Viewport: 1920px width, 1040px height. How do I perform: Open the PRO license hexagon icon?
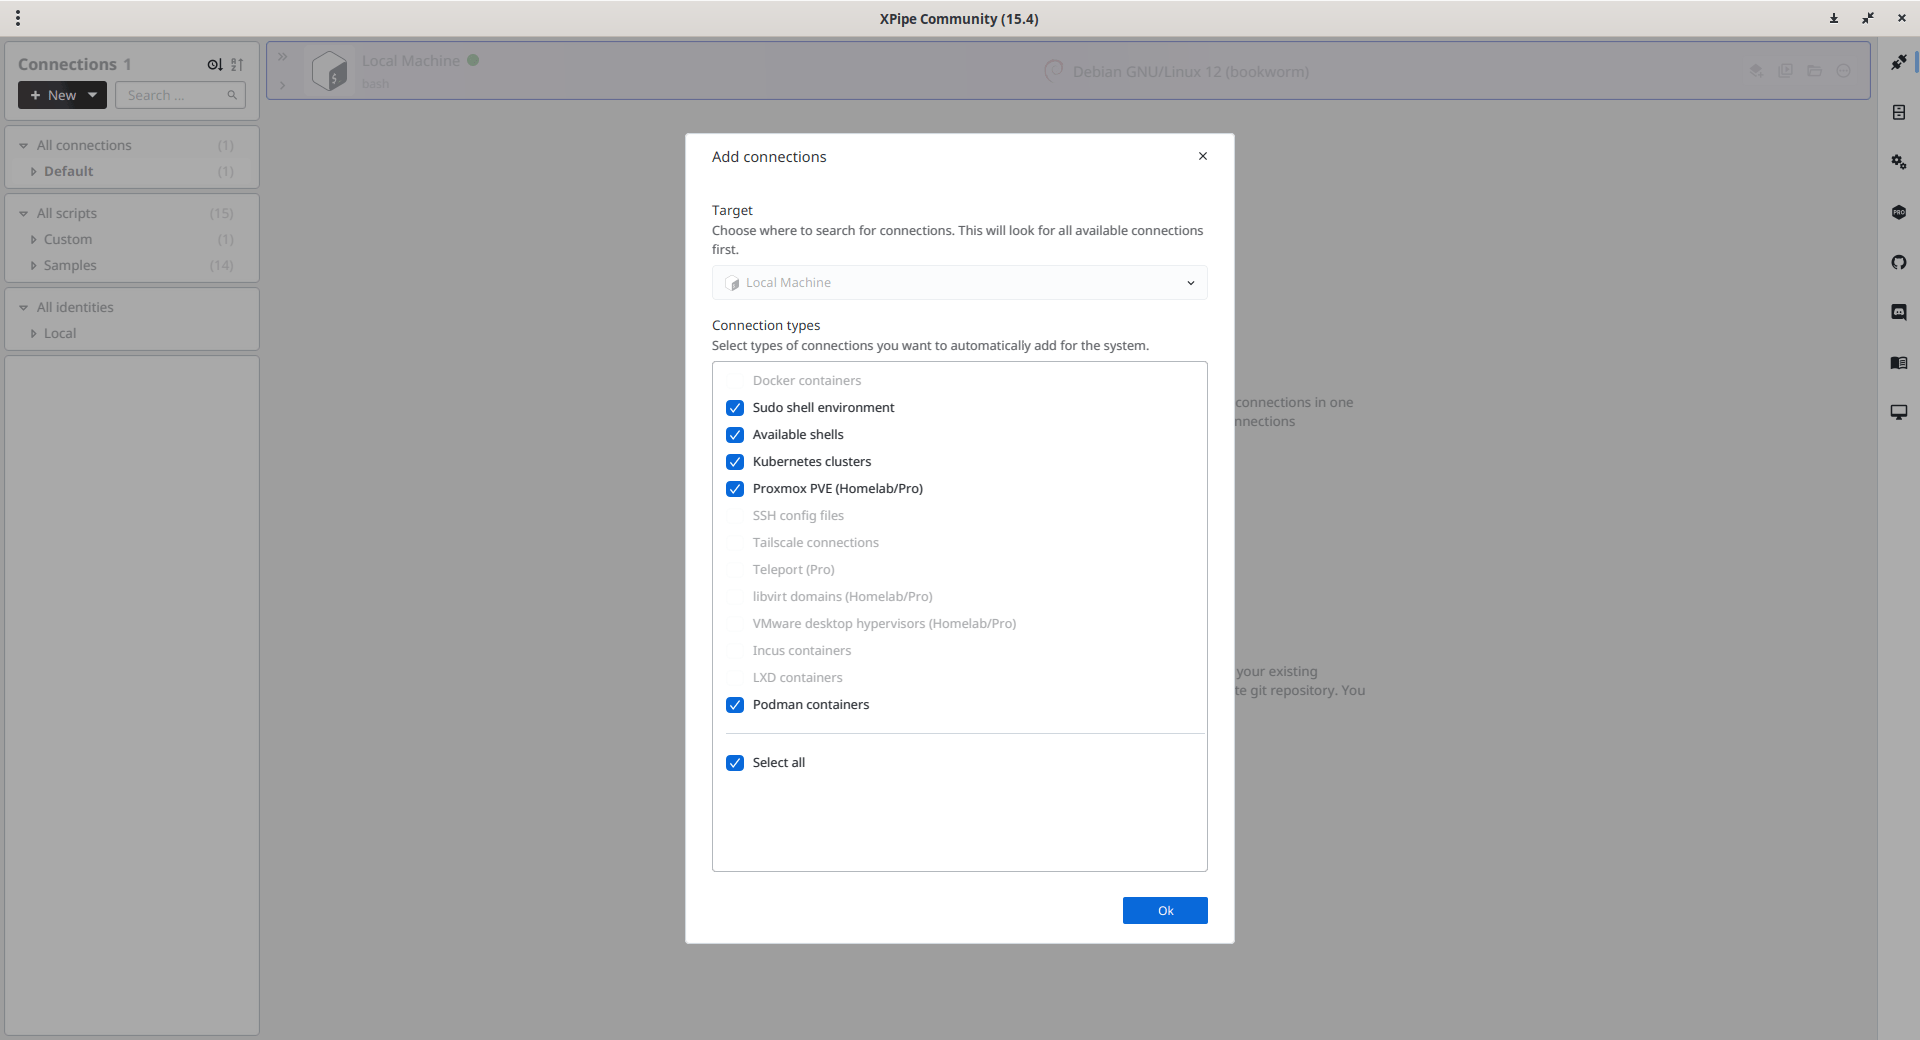1898,212
